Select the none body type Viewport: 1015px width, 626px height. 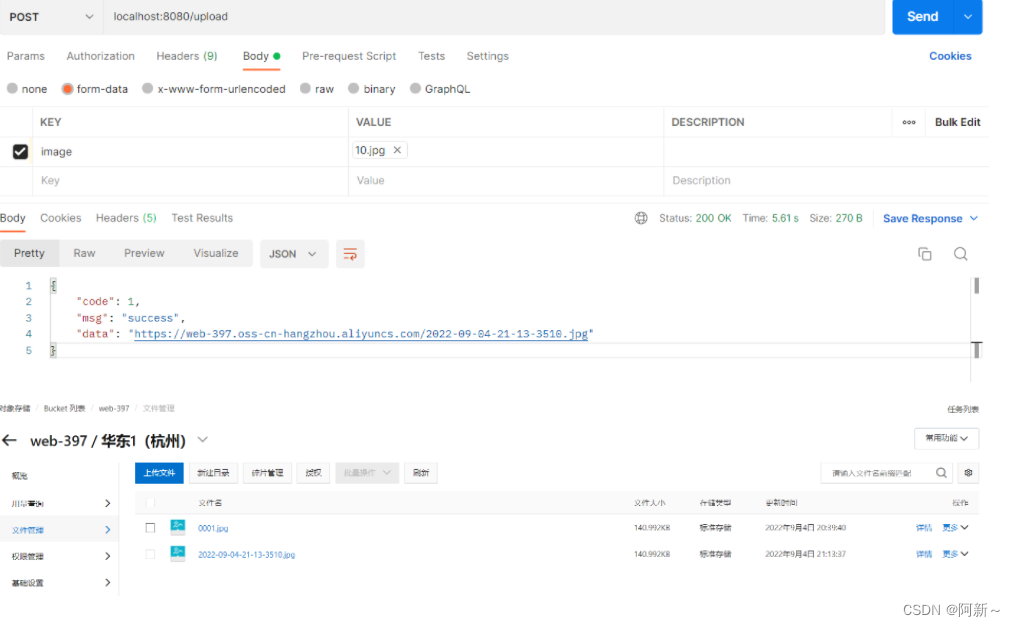click(x=12, y=89)
